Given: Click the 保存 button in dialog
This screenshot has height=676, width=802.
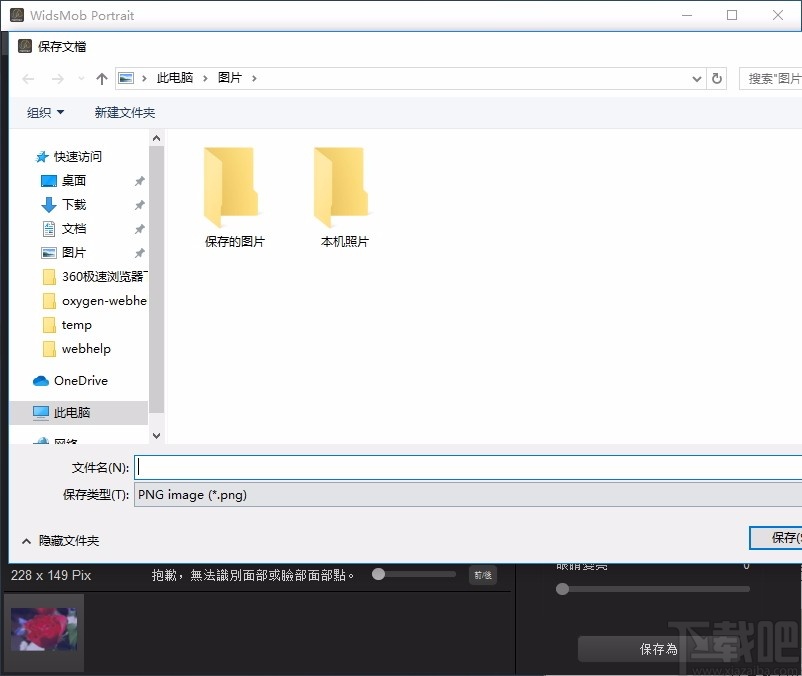Looking at the screenshot, I should 776,537.
